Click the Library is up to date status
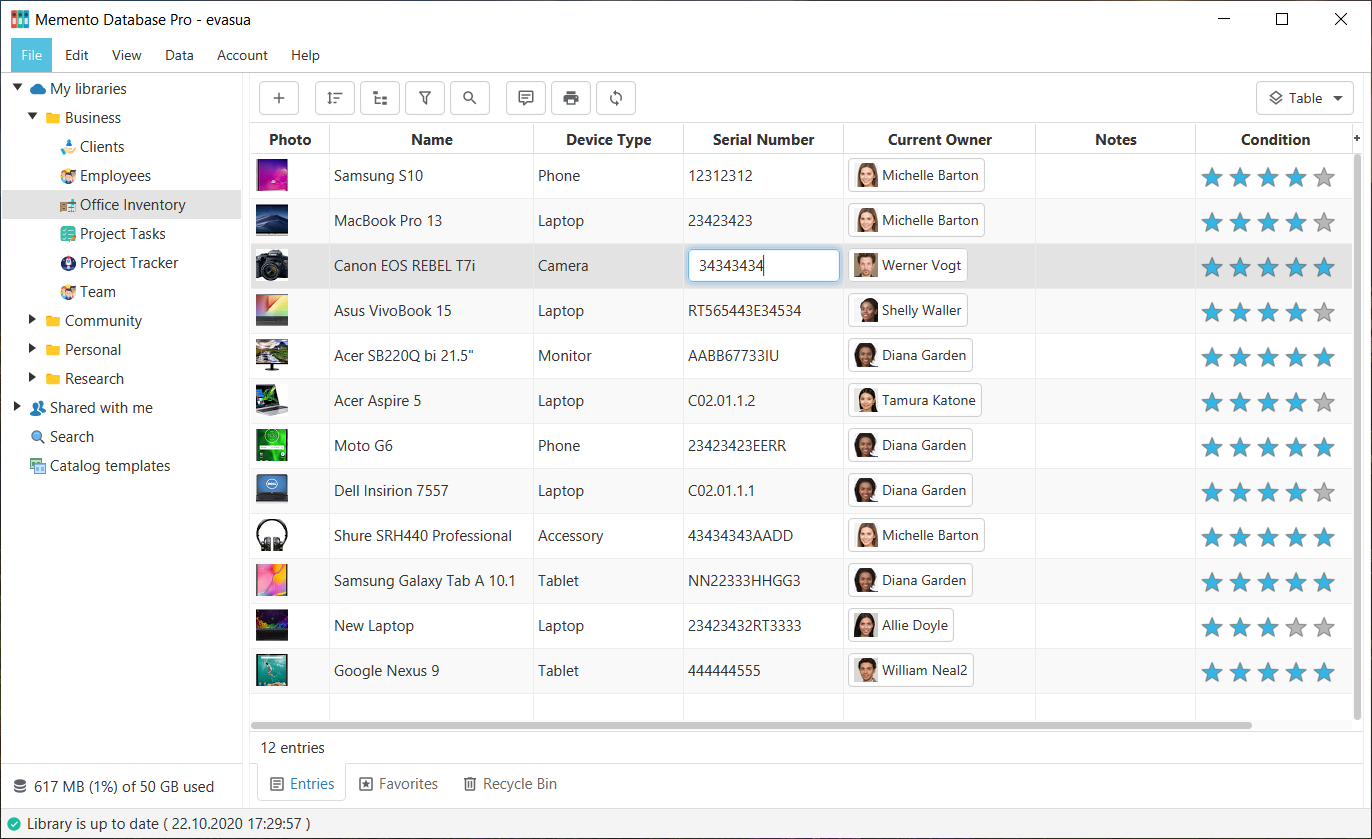 pos(168,824)
